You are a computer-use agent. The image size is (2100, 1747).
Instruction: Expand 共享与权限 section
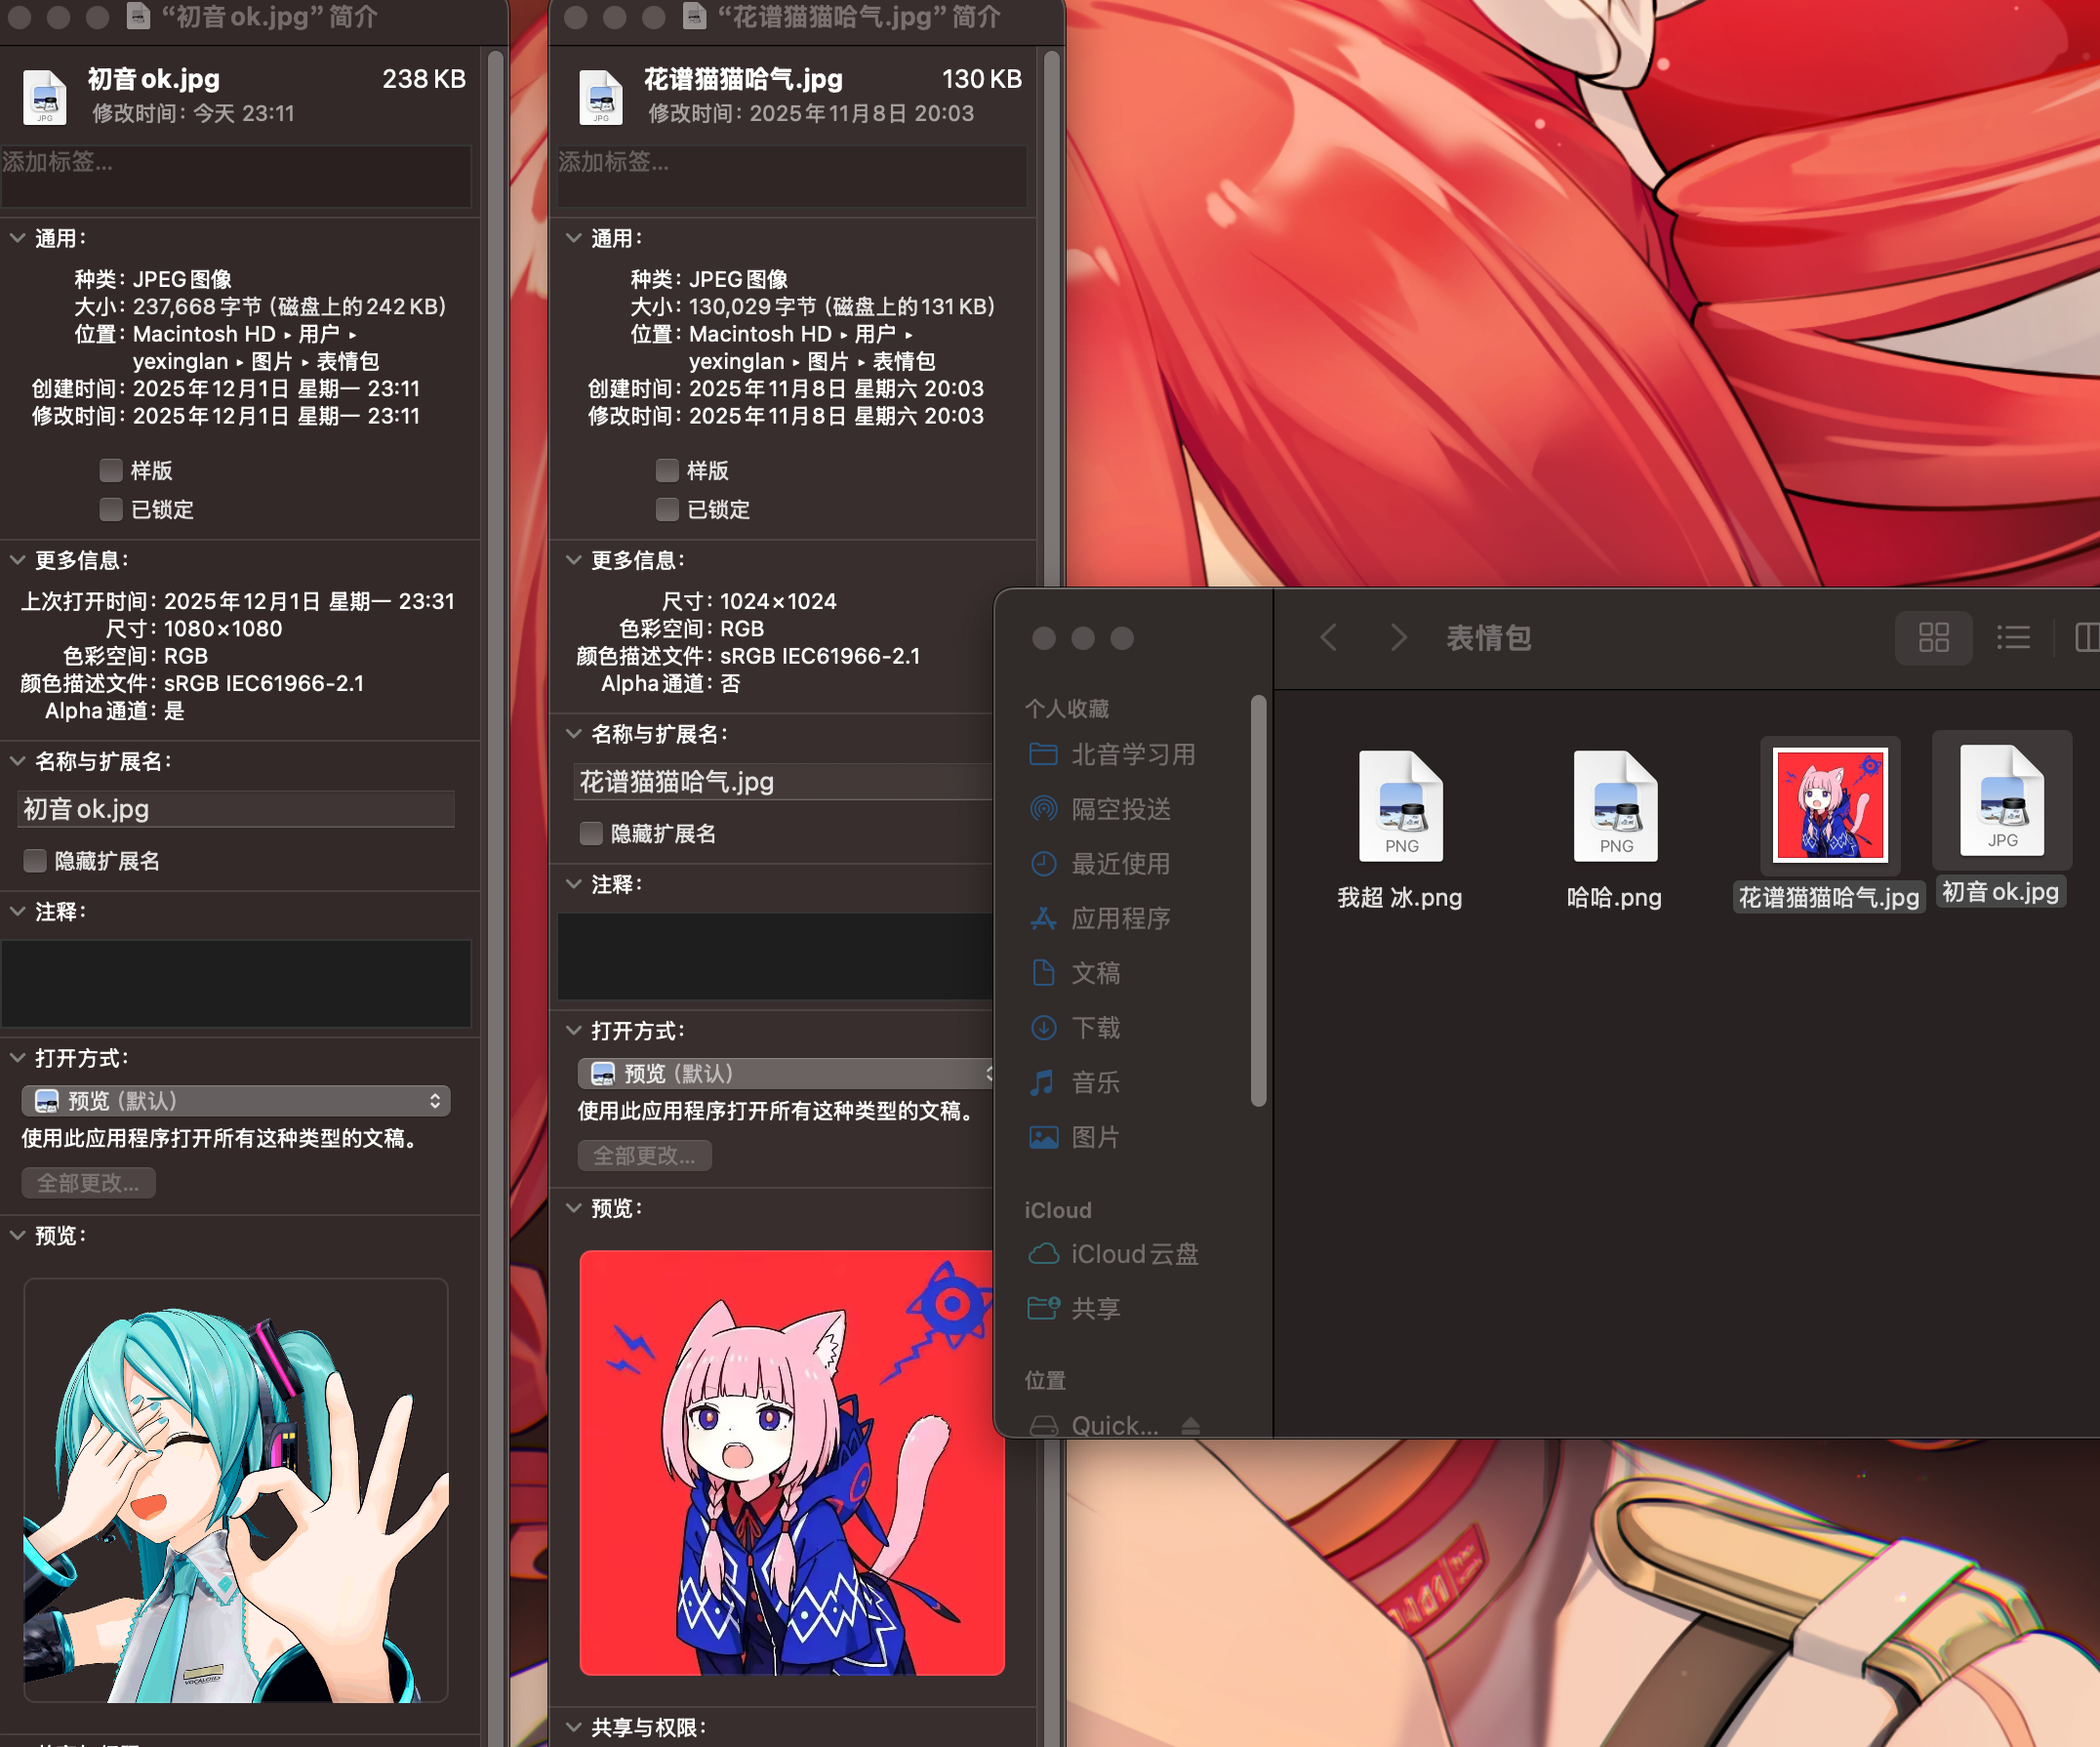pyautogui.click(x=574, y=1727)
